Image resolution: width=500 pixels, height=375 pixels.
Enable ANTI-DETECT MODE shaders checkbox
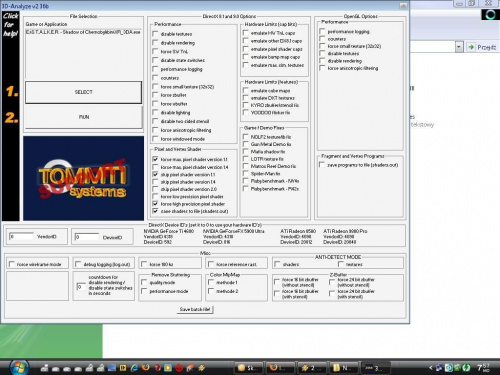coord(277,264)
